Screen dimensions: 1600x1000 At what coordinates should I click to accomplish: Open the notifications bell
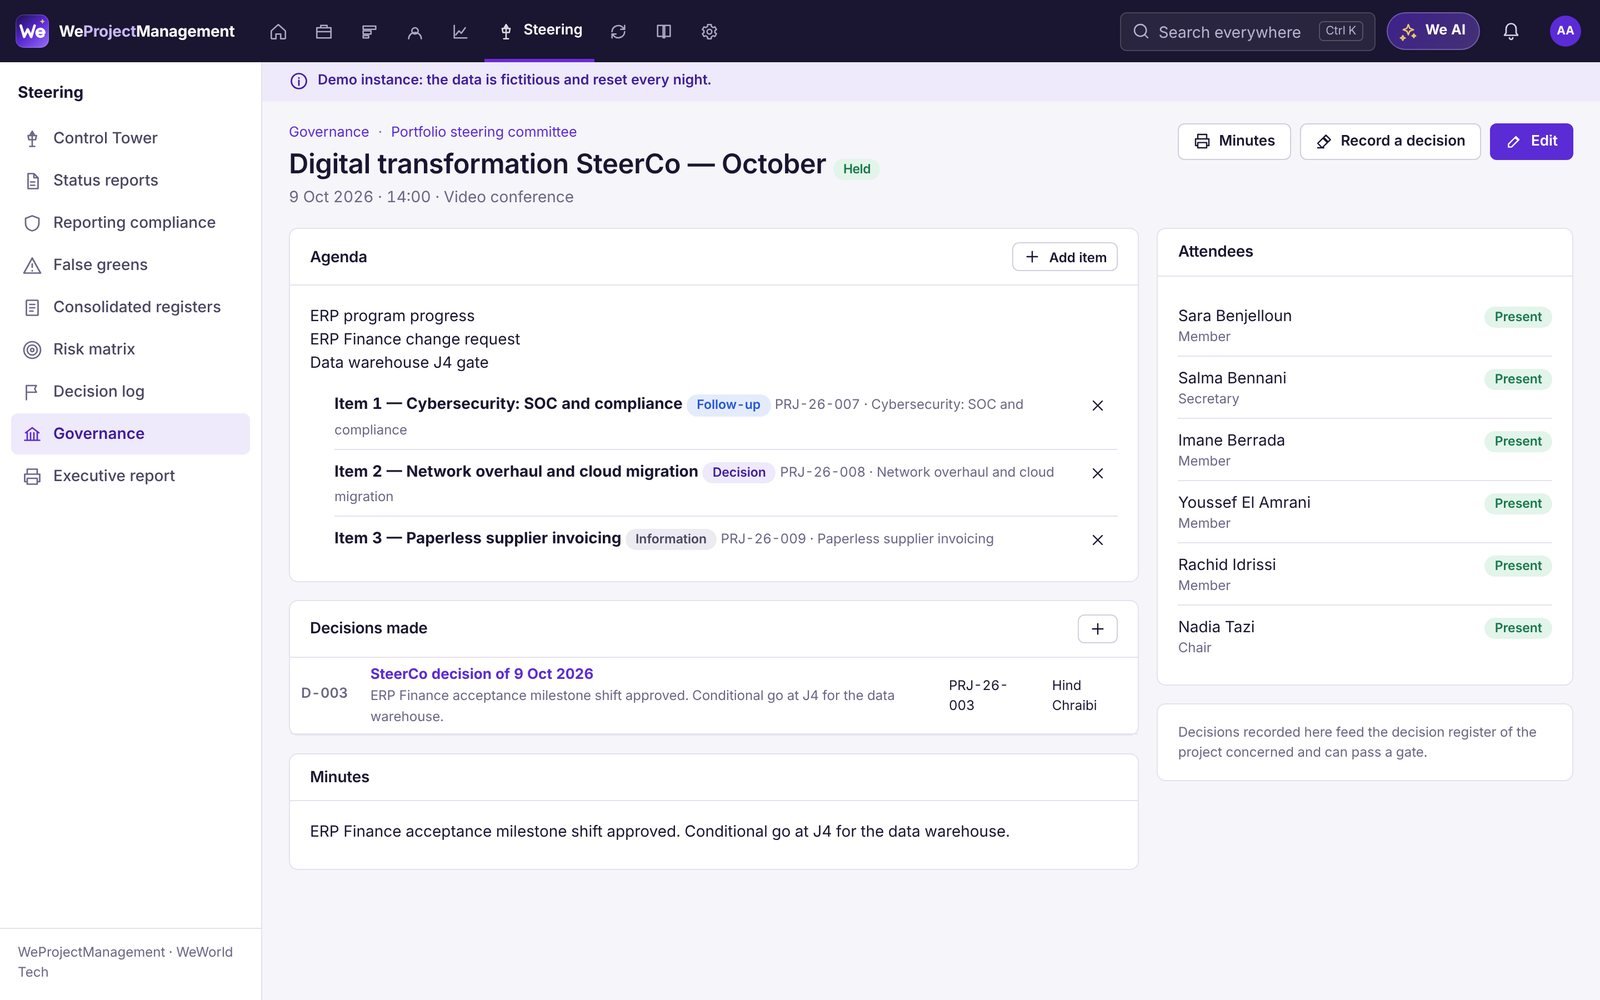[x=1510, y=31]
